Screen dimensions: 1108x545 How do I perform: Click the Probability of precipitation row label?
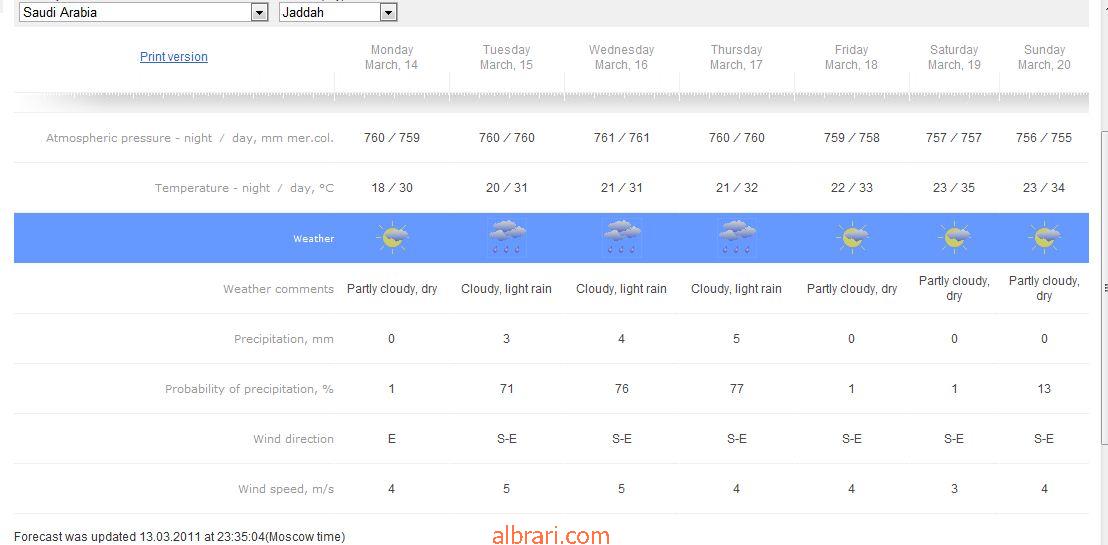coord(249,389)
